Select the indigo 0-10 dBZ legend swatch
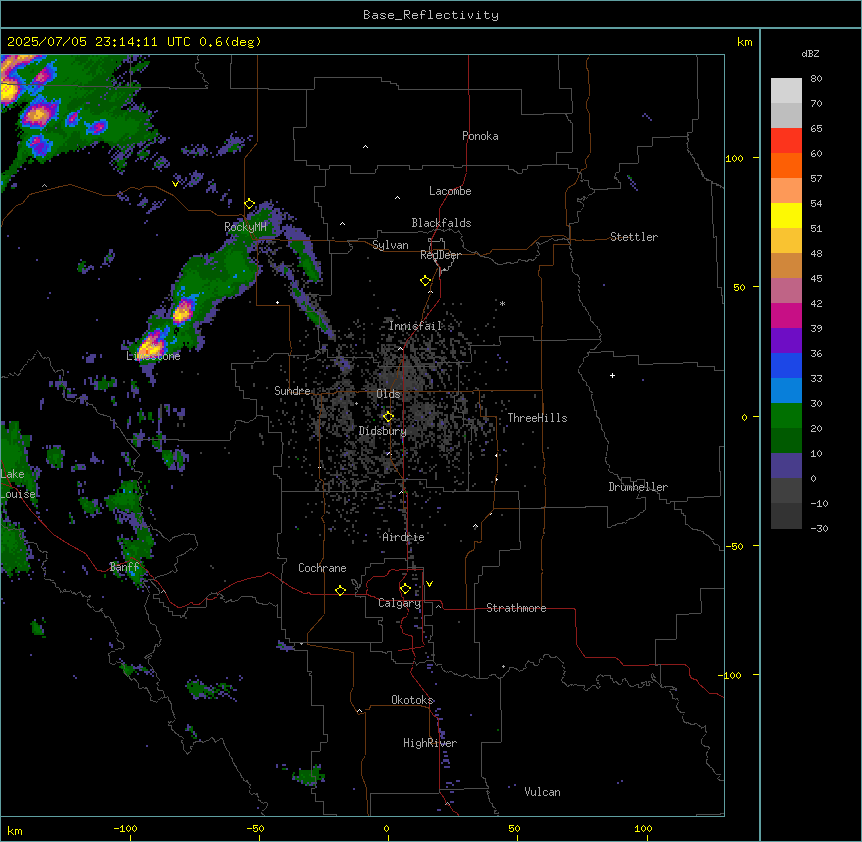The width and height of the screenshot is (862, 842). point(786,466)
